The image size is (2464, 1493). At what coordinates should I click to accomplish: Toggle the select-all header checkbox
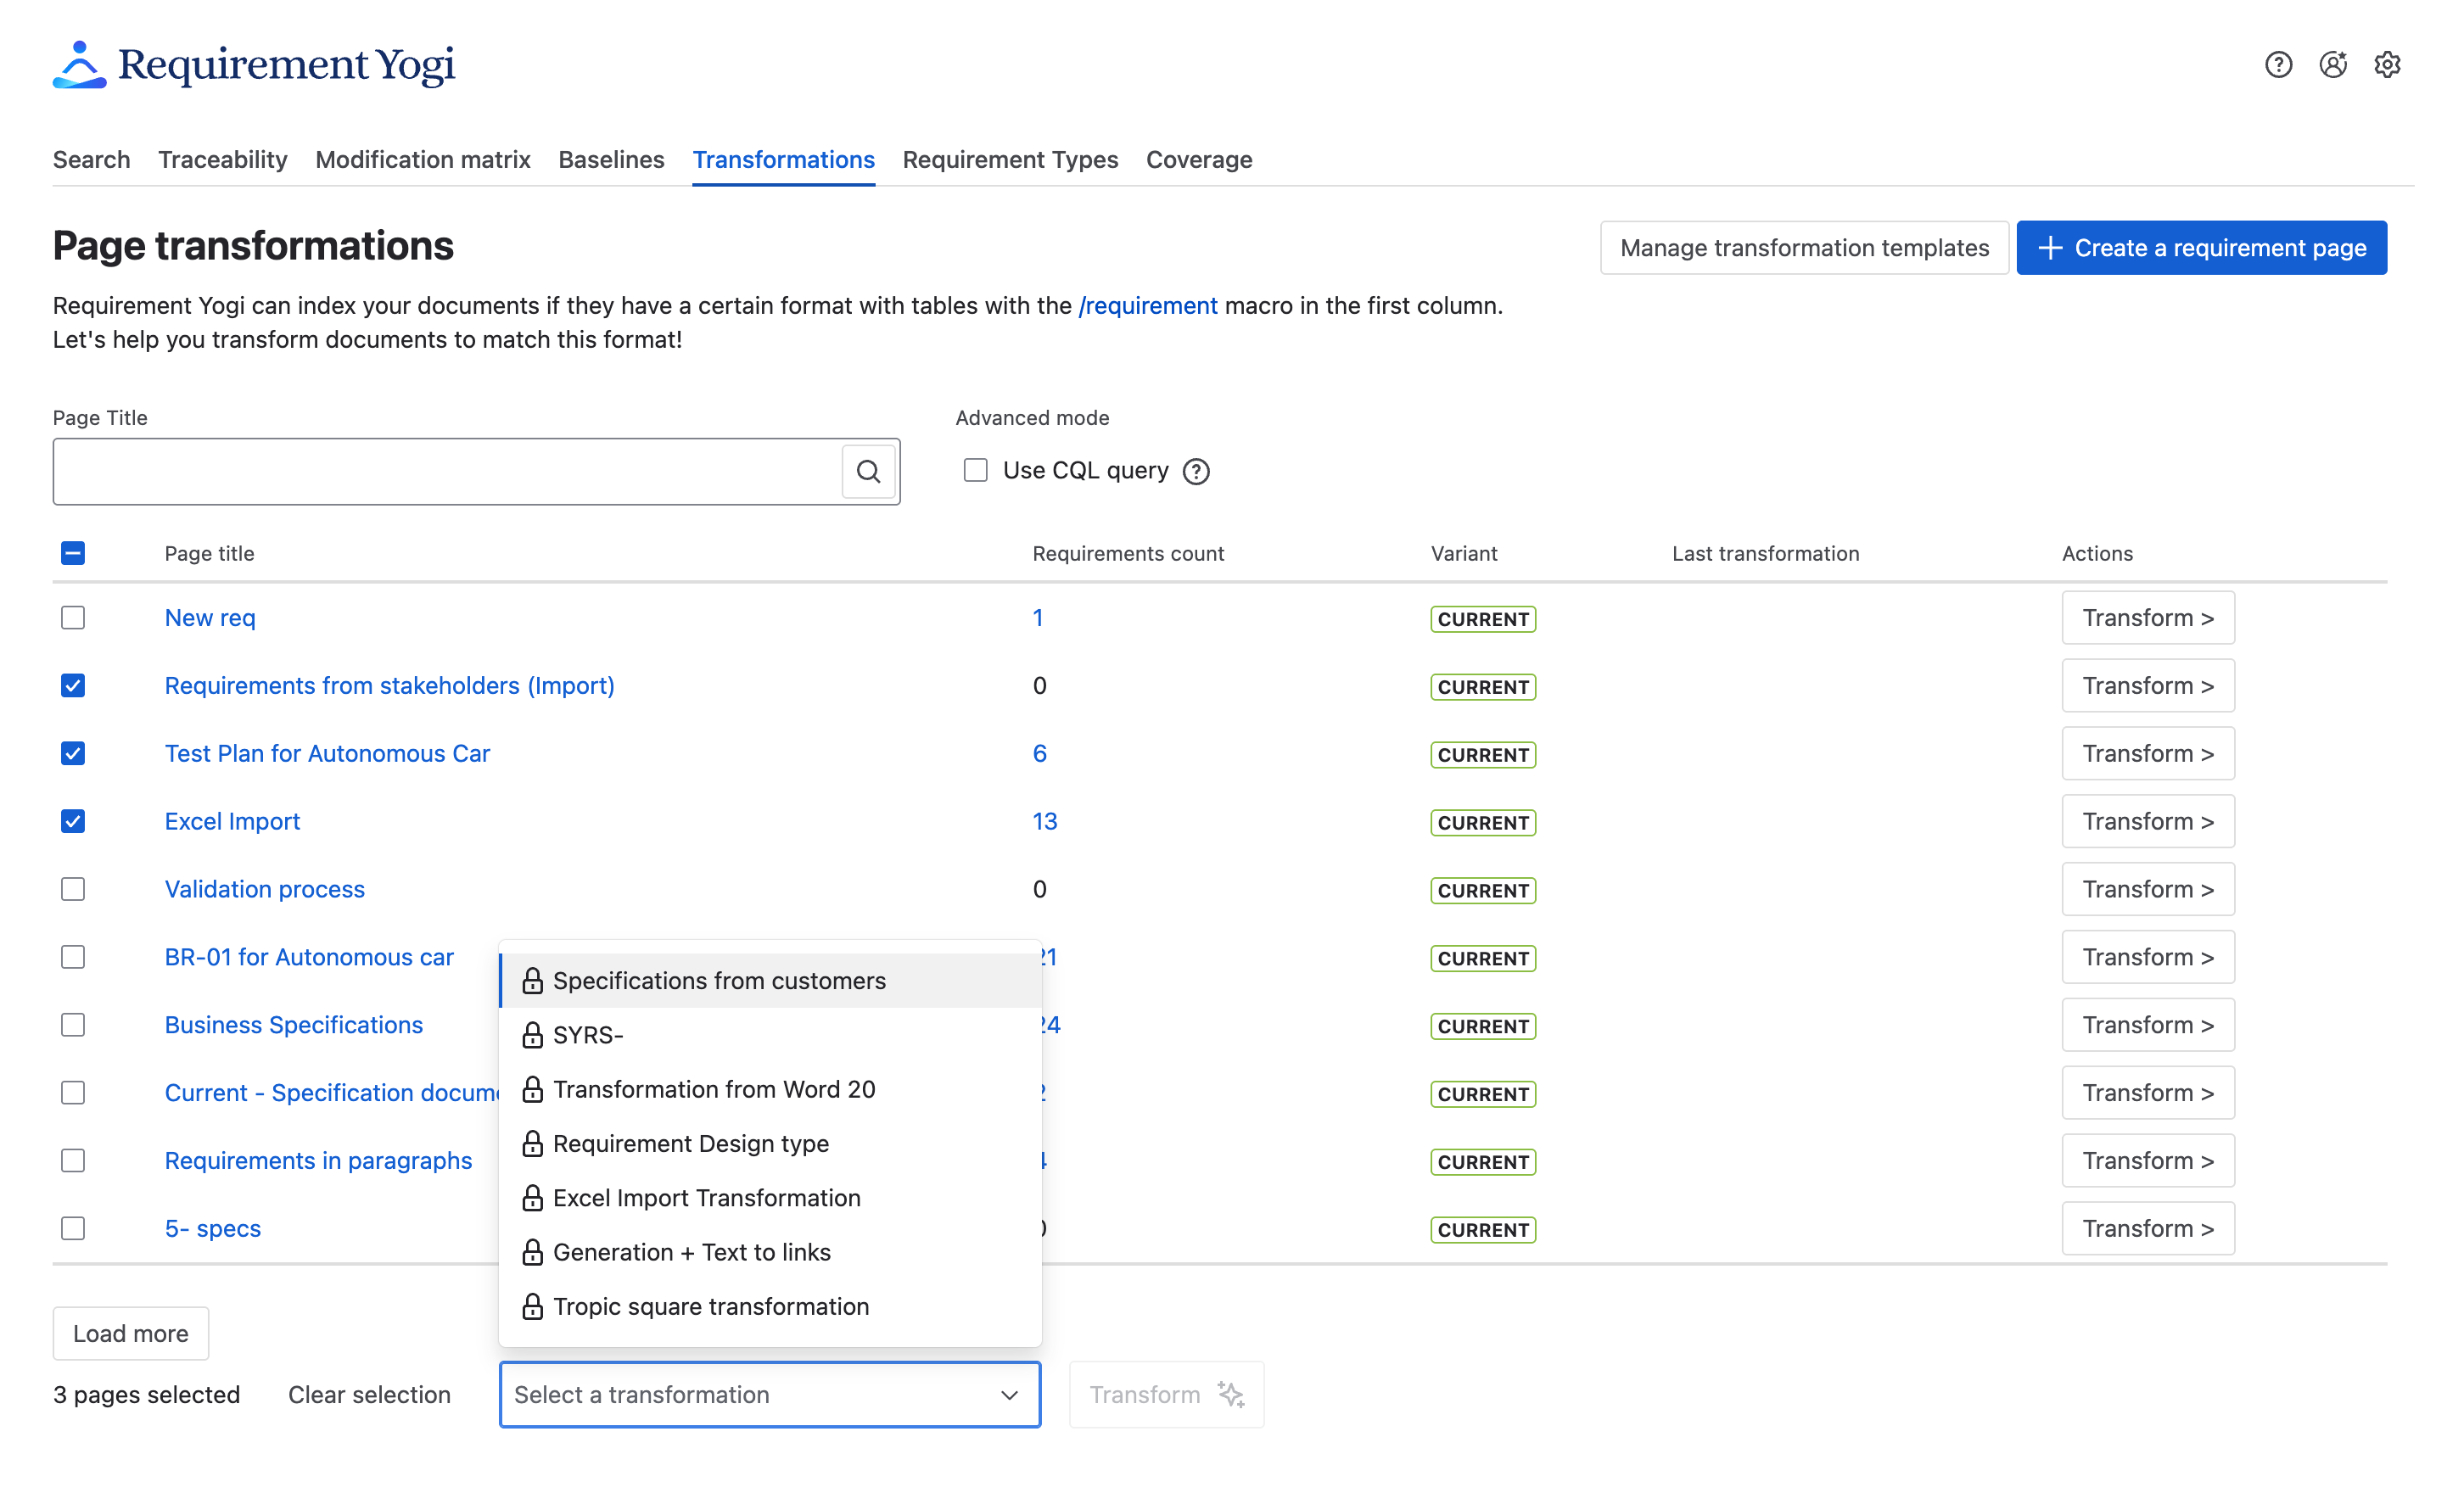73,553
